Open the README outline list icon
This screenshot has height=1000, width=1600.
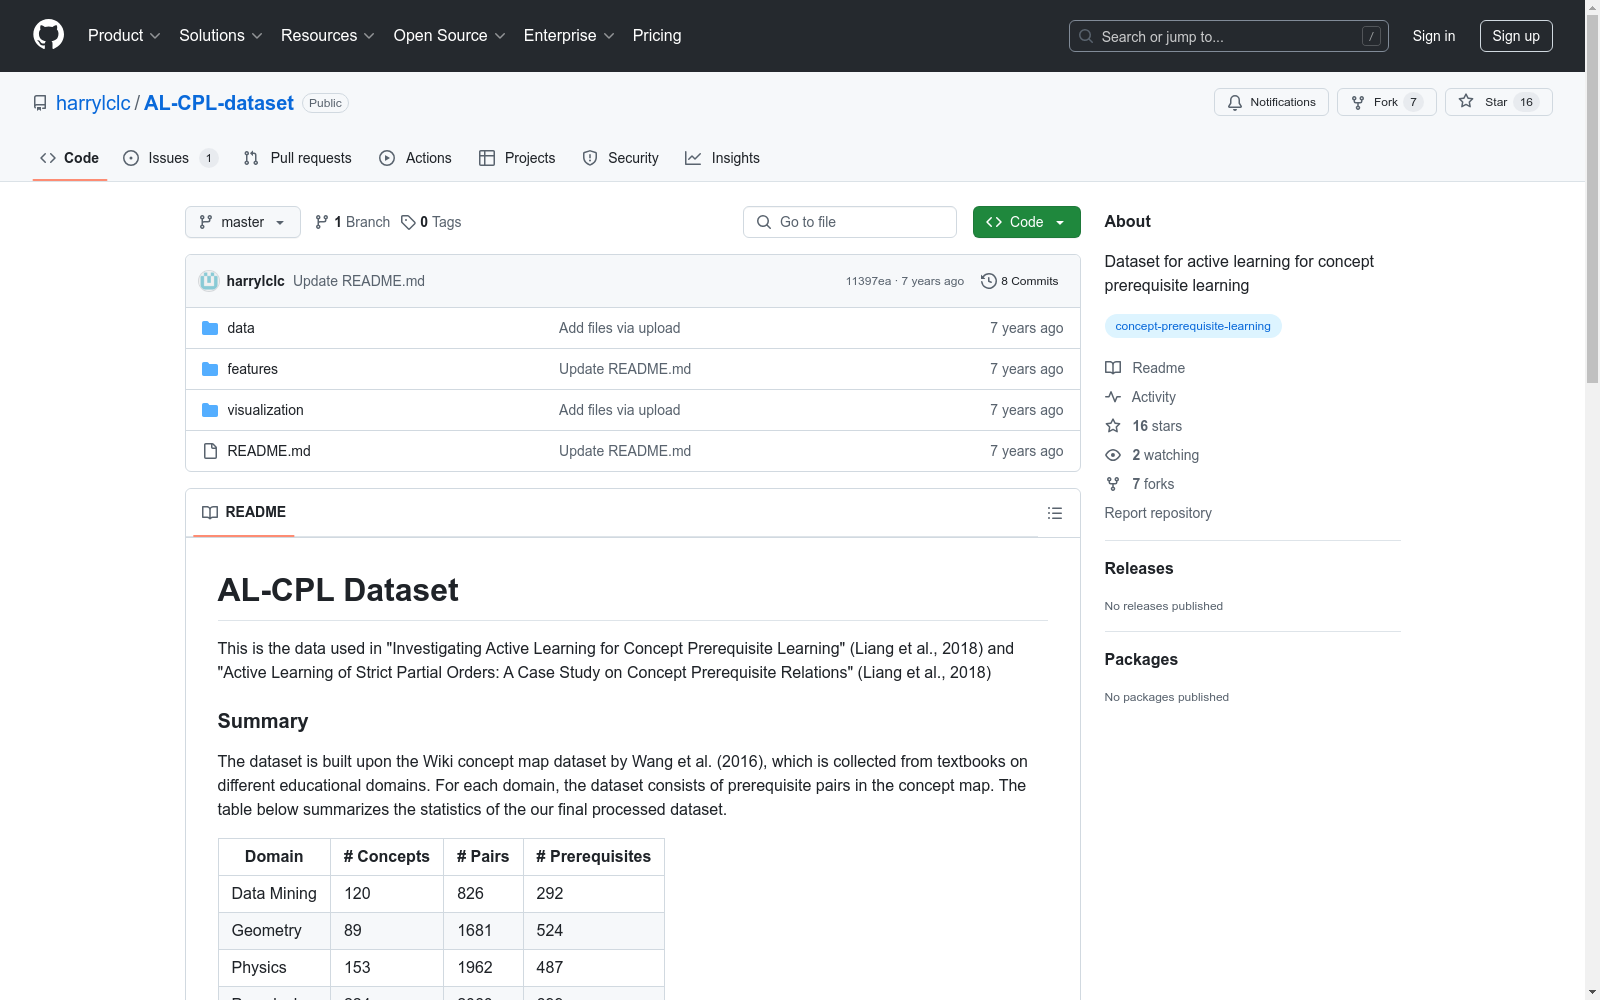point(1054,513)
